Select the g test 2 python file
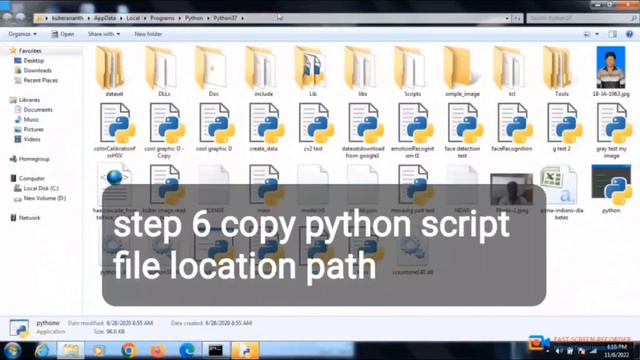Image resolution: width=640 pixels, height=360 pixels. [562, 128]
